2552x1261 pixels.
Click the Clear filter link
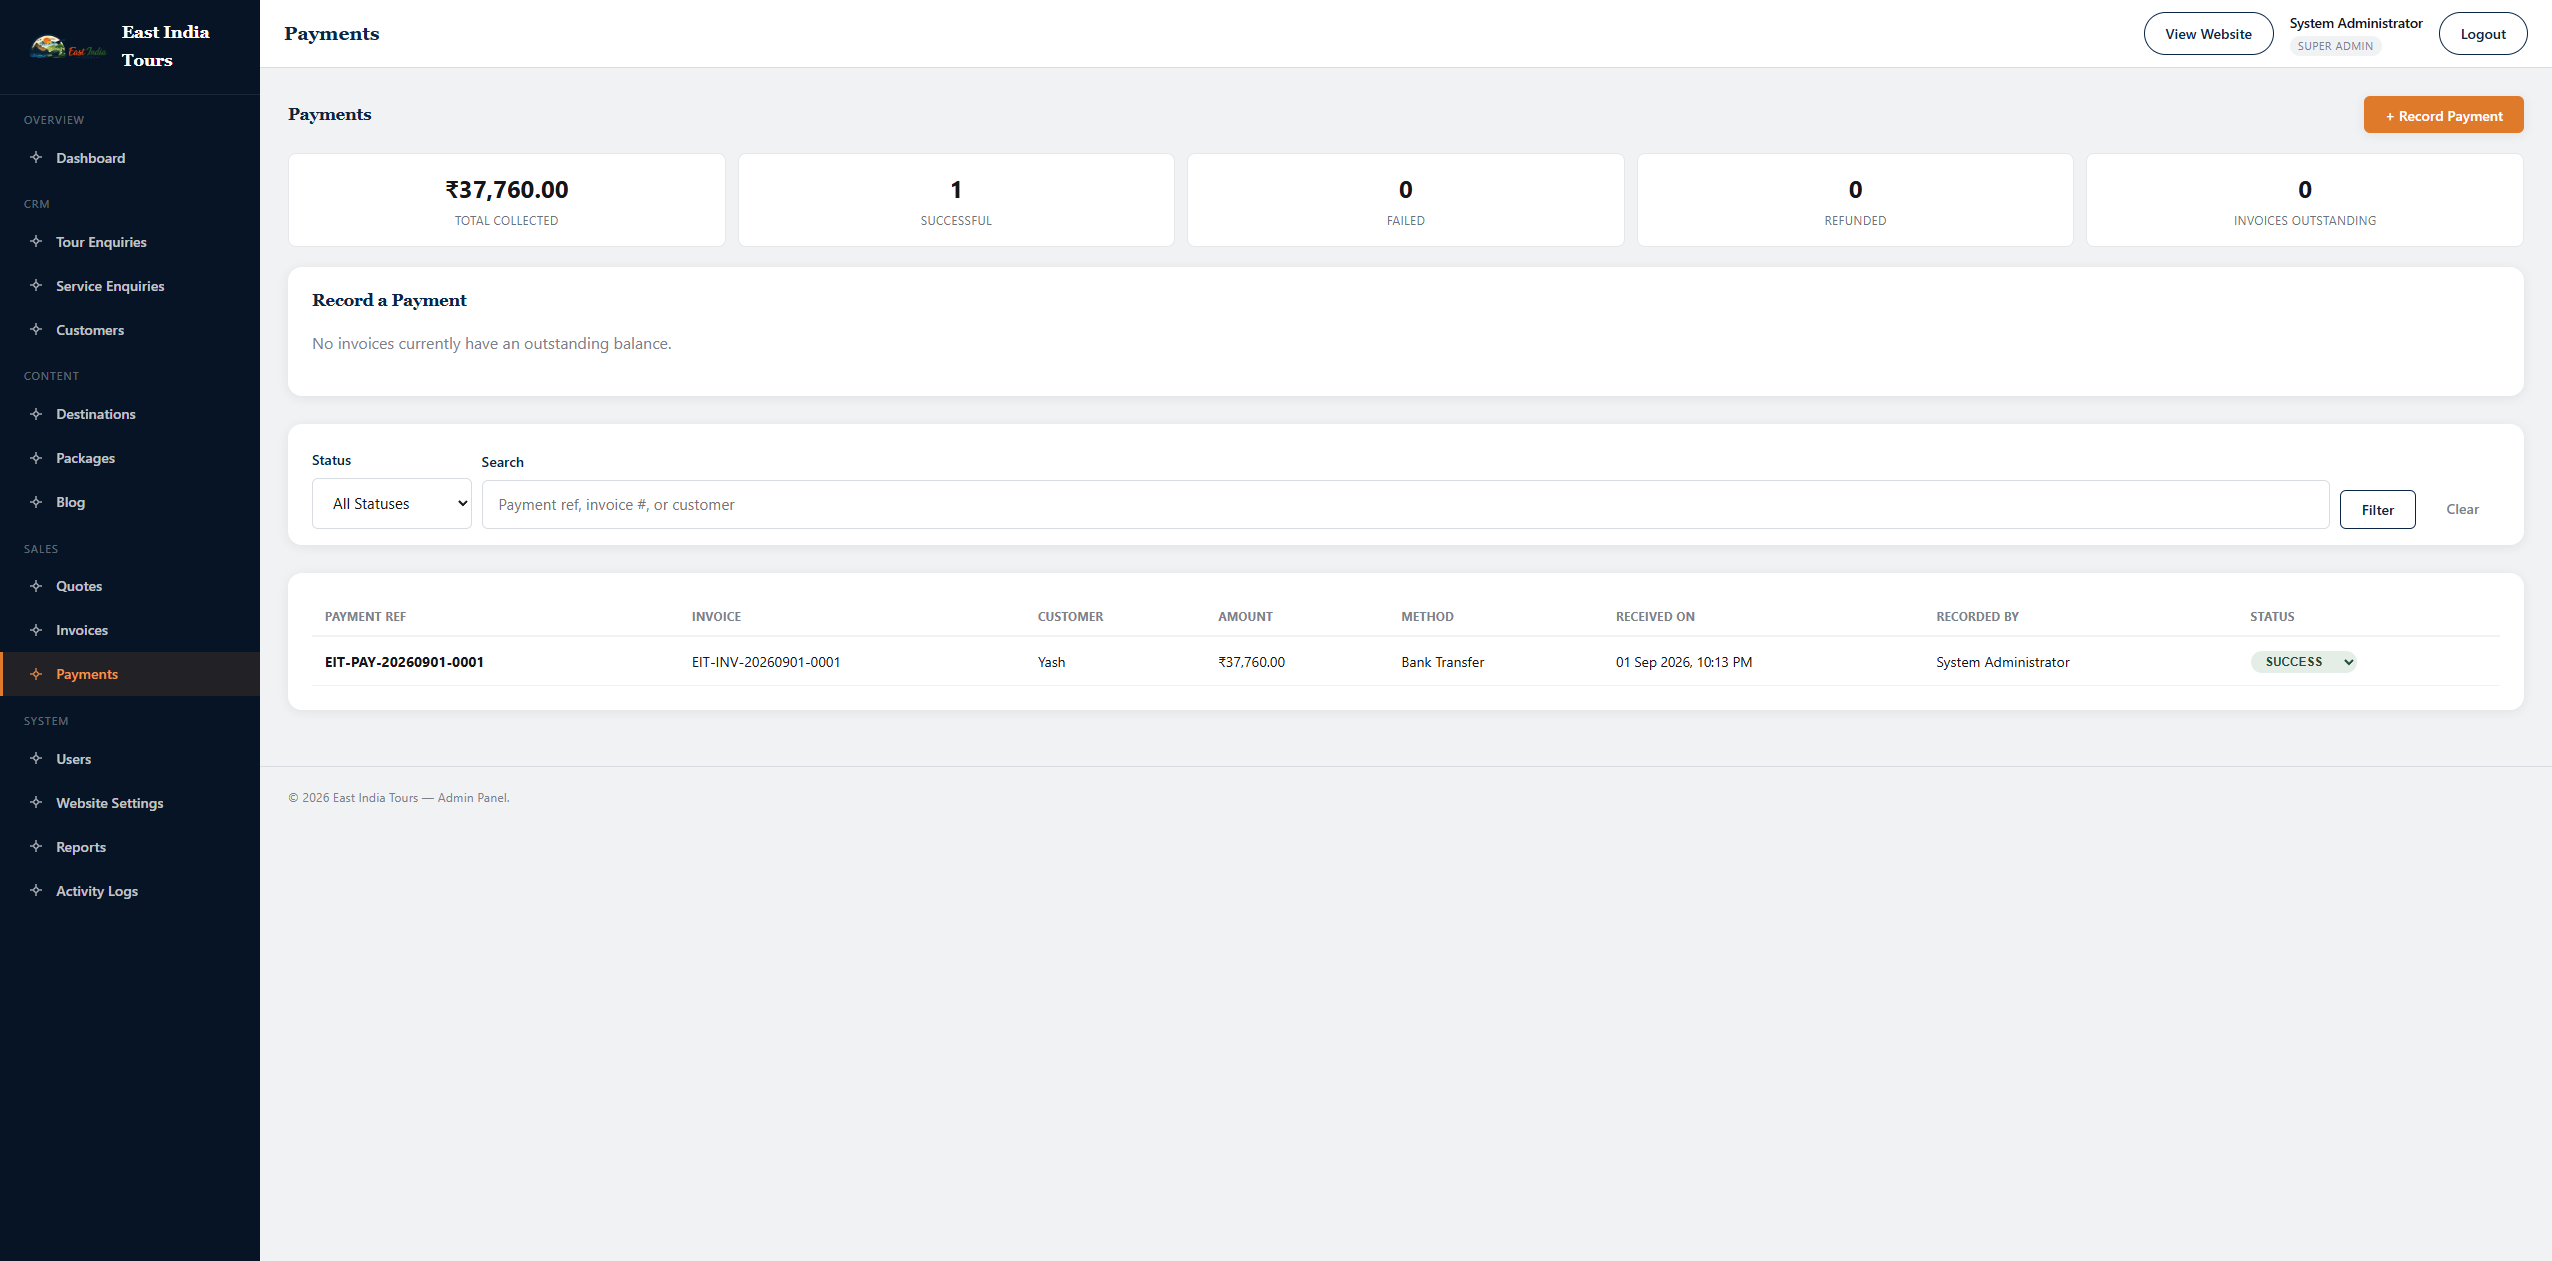[x=2462, y=509]
